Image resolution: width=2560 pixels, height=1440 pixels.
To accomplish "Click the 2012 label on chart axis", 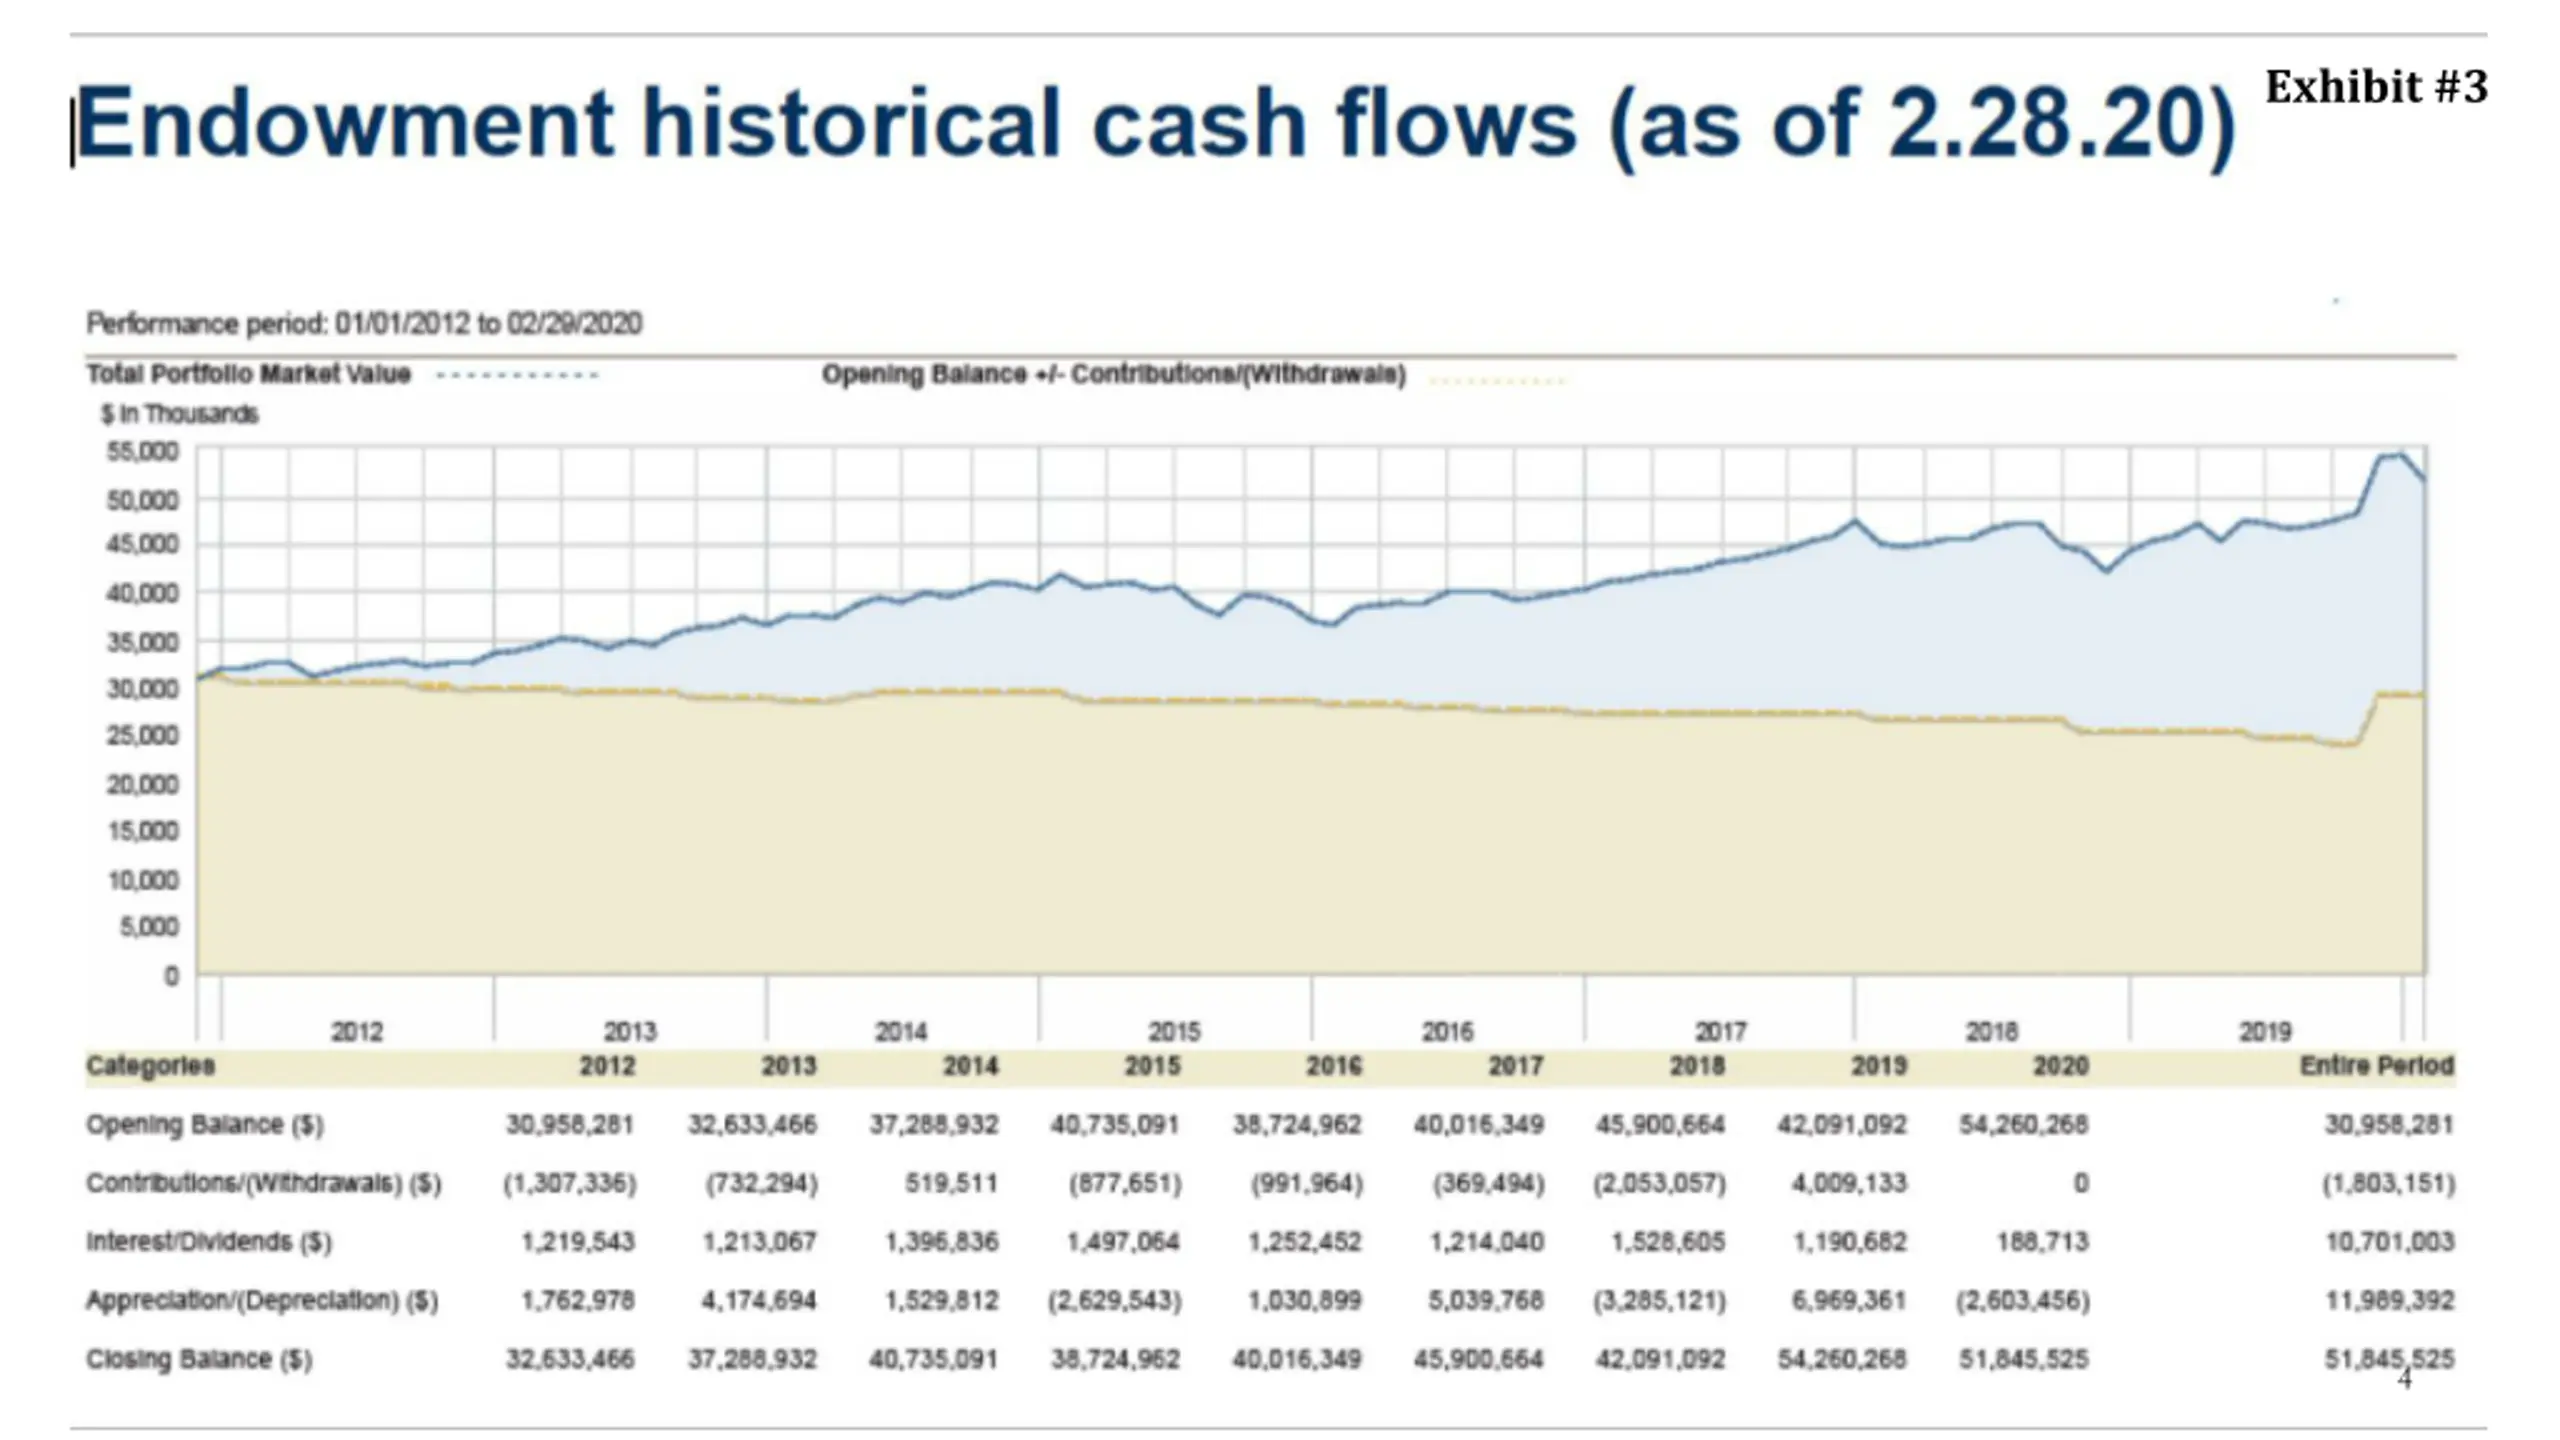I will (x=357, y=1031).
